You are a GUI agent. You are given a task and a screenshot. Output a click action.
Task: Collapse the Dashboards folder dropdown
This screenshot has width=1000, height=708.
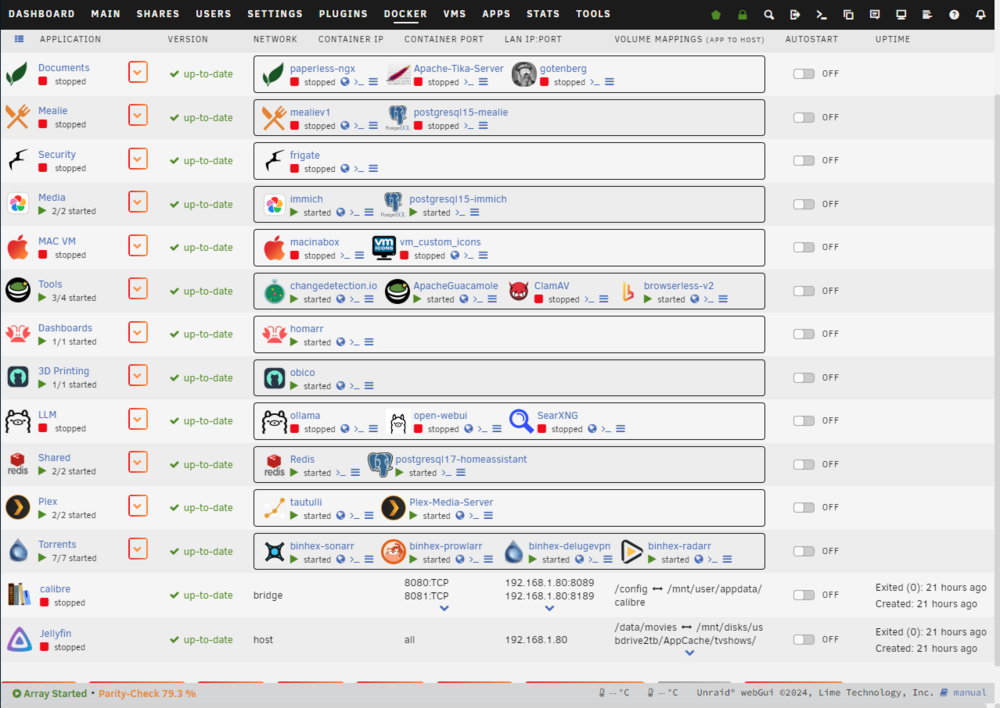(138, 332)
